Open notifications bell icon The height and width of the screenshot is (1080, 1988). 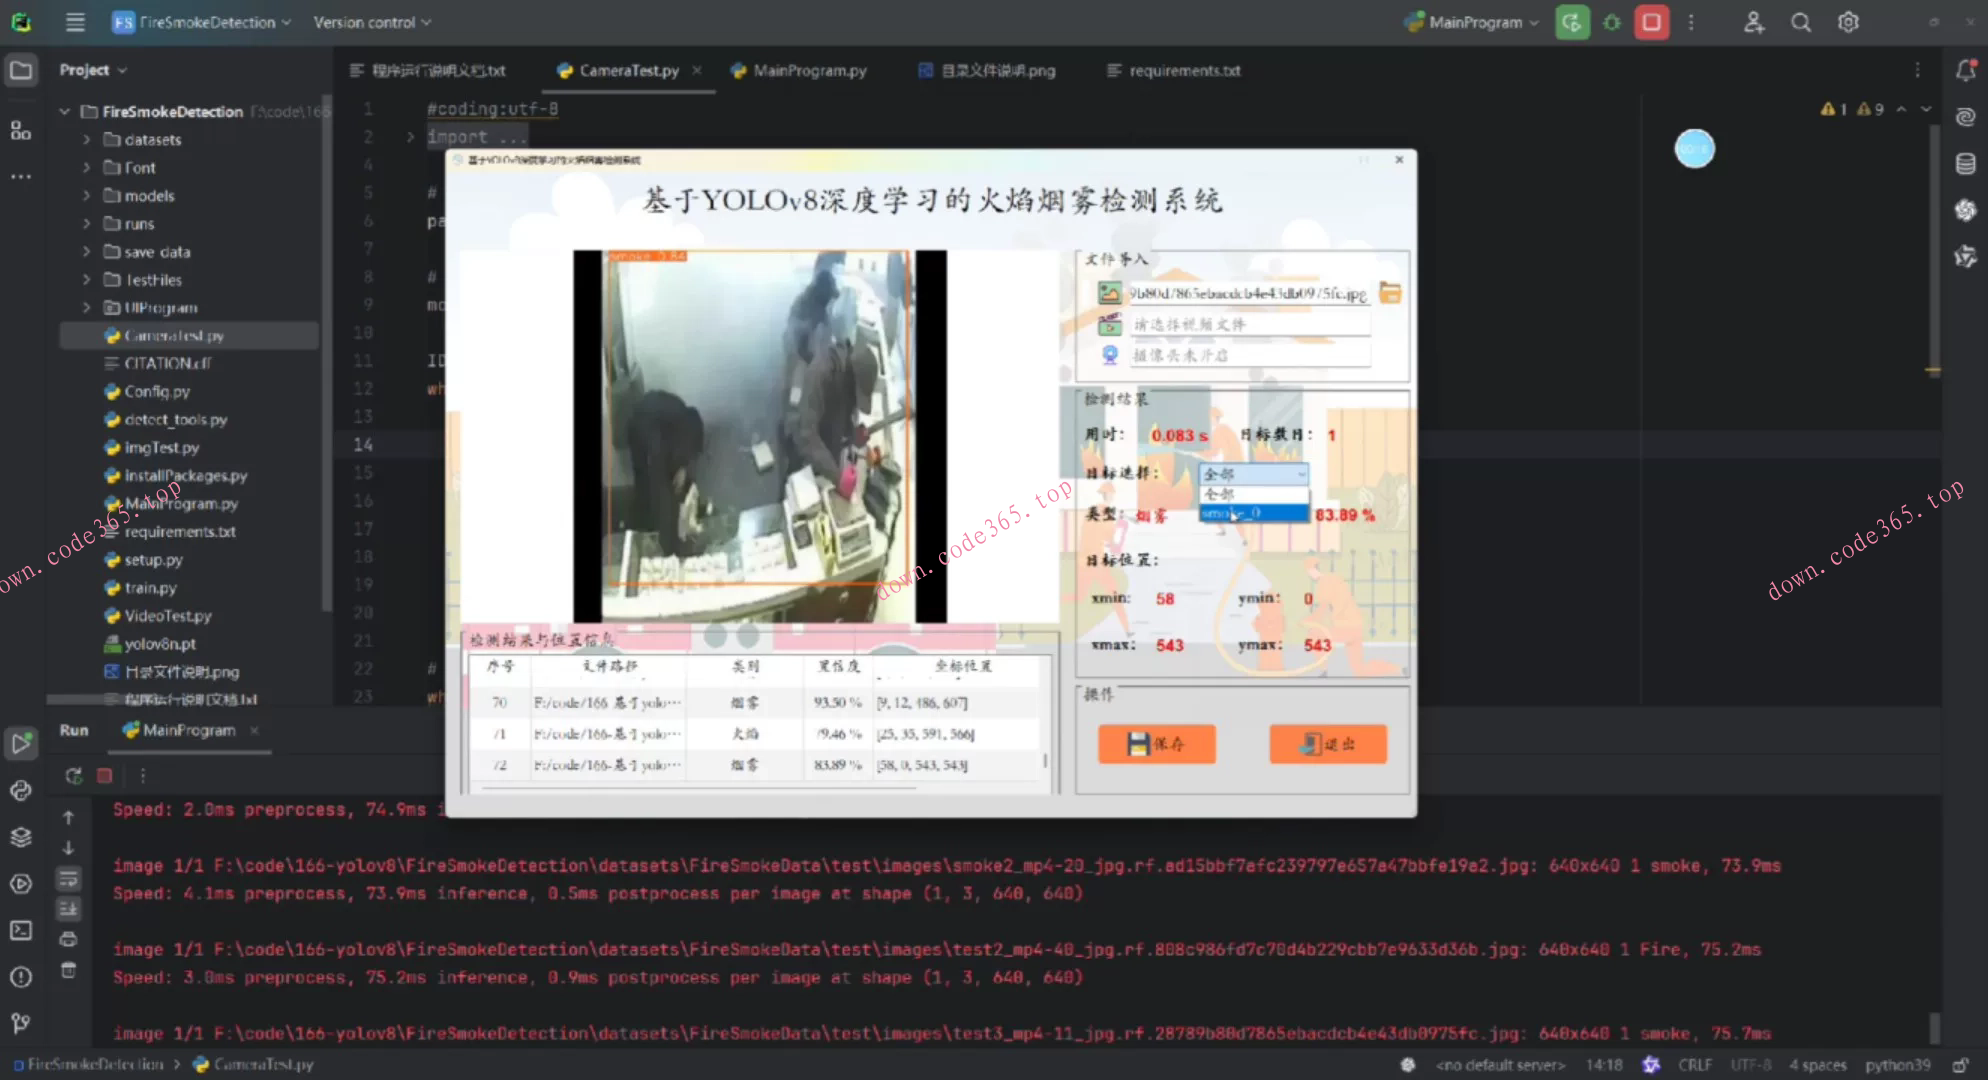click(x=1965, y=70)
